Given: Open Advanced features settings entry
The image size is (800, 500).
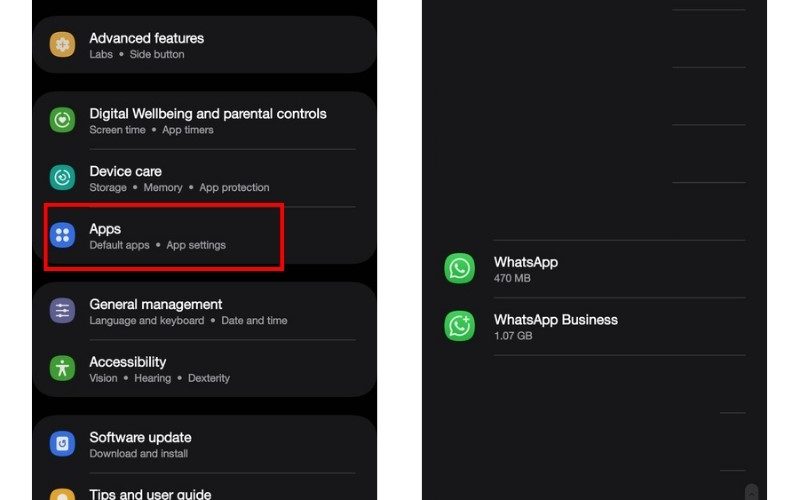Looking at the screenshot, I should (204, 45).
